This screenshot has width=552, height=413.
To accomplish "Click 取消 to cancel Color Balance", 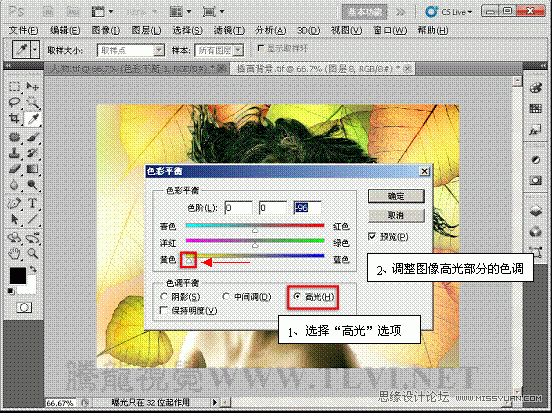I will point(396,215).
